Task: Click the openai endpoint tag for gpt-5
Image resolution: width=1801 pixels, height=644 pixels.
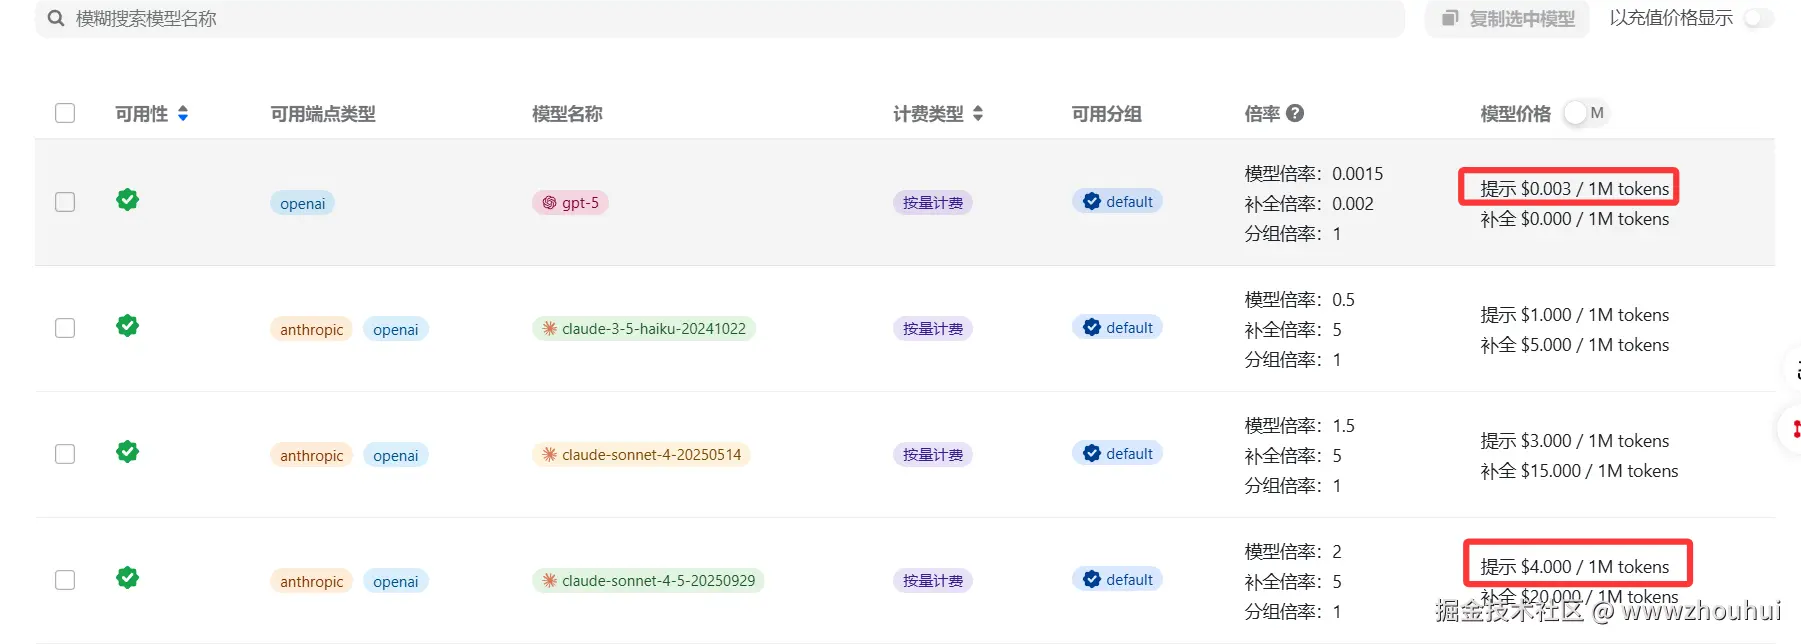Action: click(x=302, y=203)
